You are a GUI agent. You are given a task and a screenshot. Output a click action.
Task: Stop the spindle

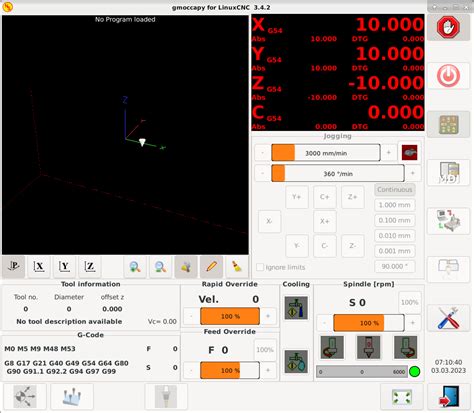369,347
